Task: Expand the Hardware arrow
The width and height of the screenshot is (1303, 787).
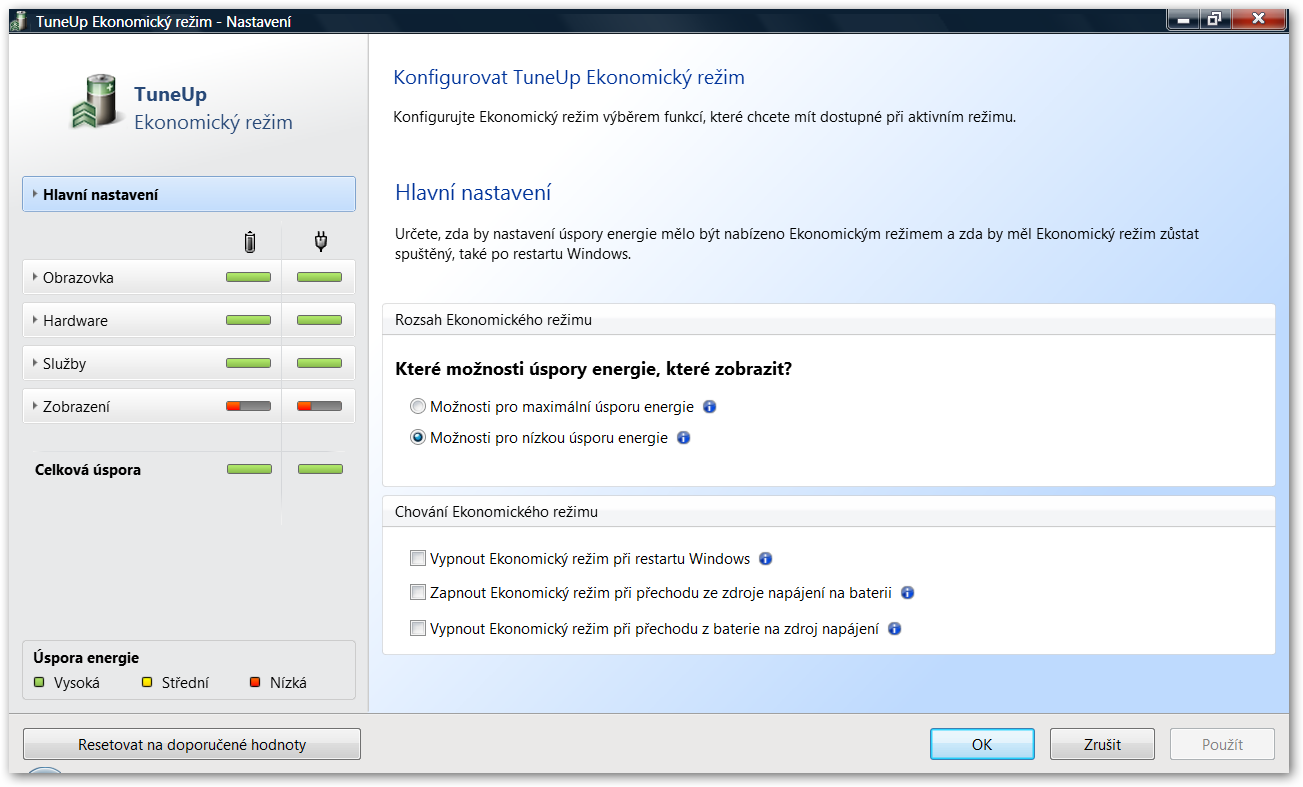Action: pos(35,320)
